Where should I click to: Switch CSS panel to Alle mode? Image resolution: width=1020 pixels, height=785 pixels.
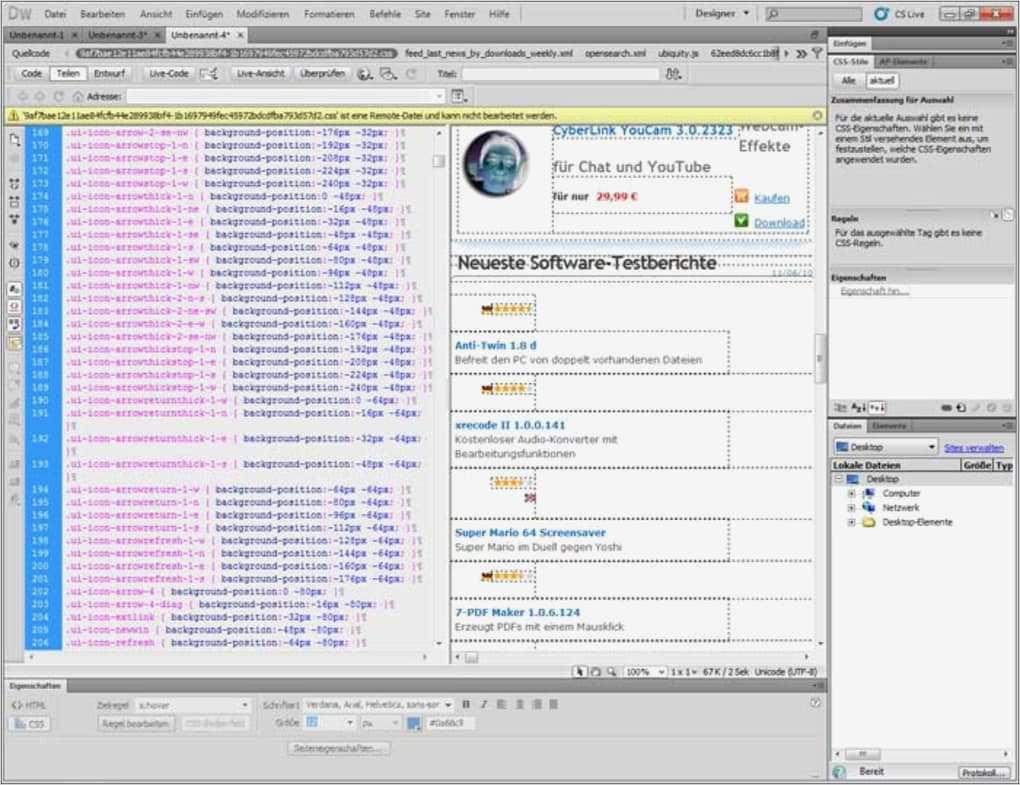848,81
